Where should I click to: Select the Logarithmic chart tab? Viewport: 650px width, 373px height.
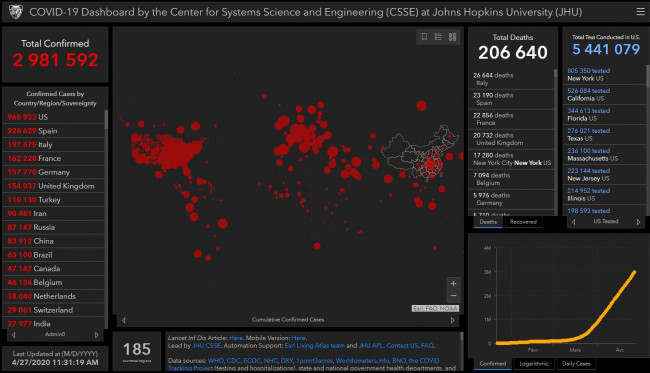[x=534, y=363]
